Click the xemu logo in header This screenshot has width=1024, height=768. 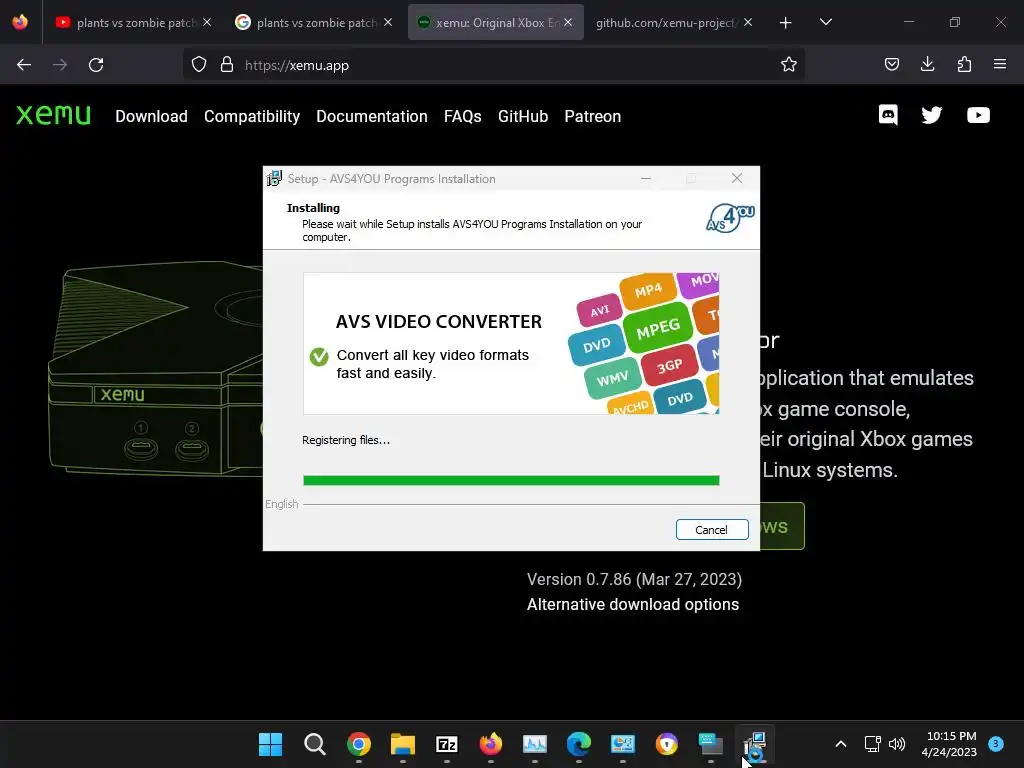[54, 115]
